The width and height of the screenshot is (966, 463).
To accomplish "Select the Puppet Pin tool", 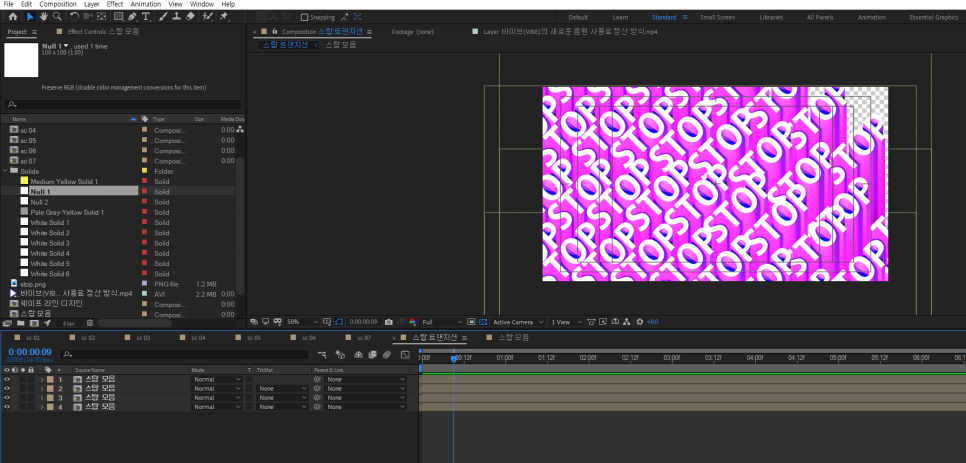I will point(223,17).
